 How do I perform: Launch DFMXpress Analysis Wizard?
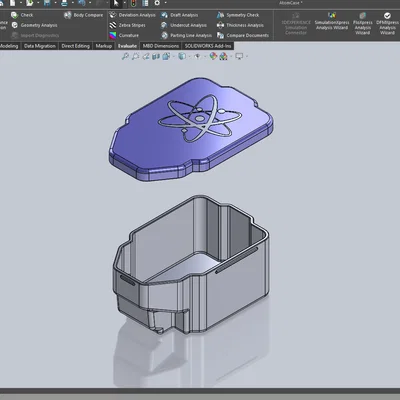tap(387, 23)
